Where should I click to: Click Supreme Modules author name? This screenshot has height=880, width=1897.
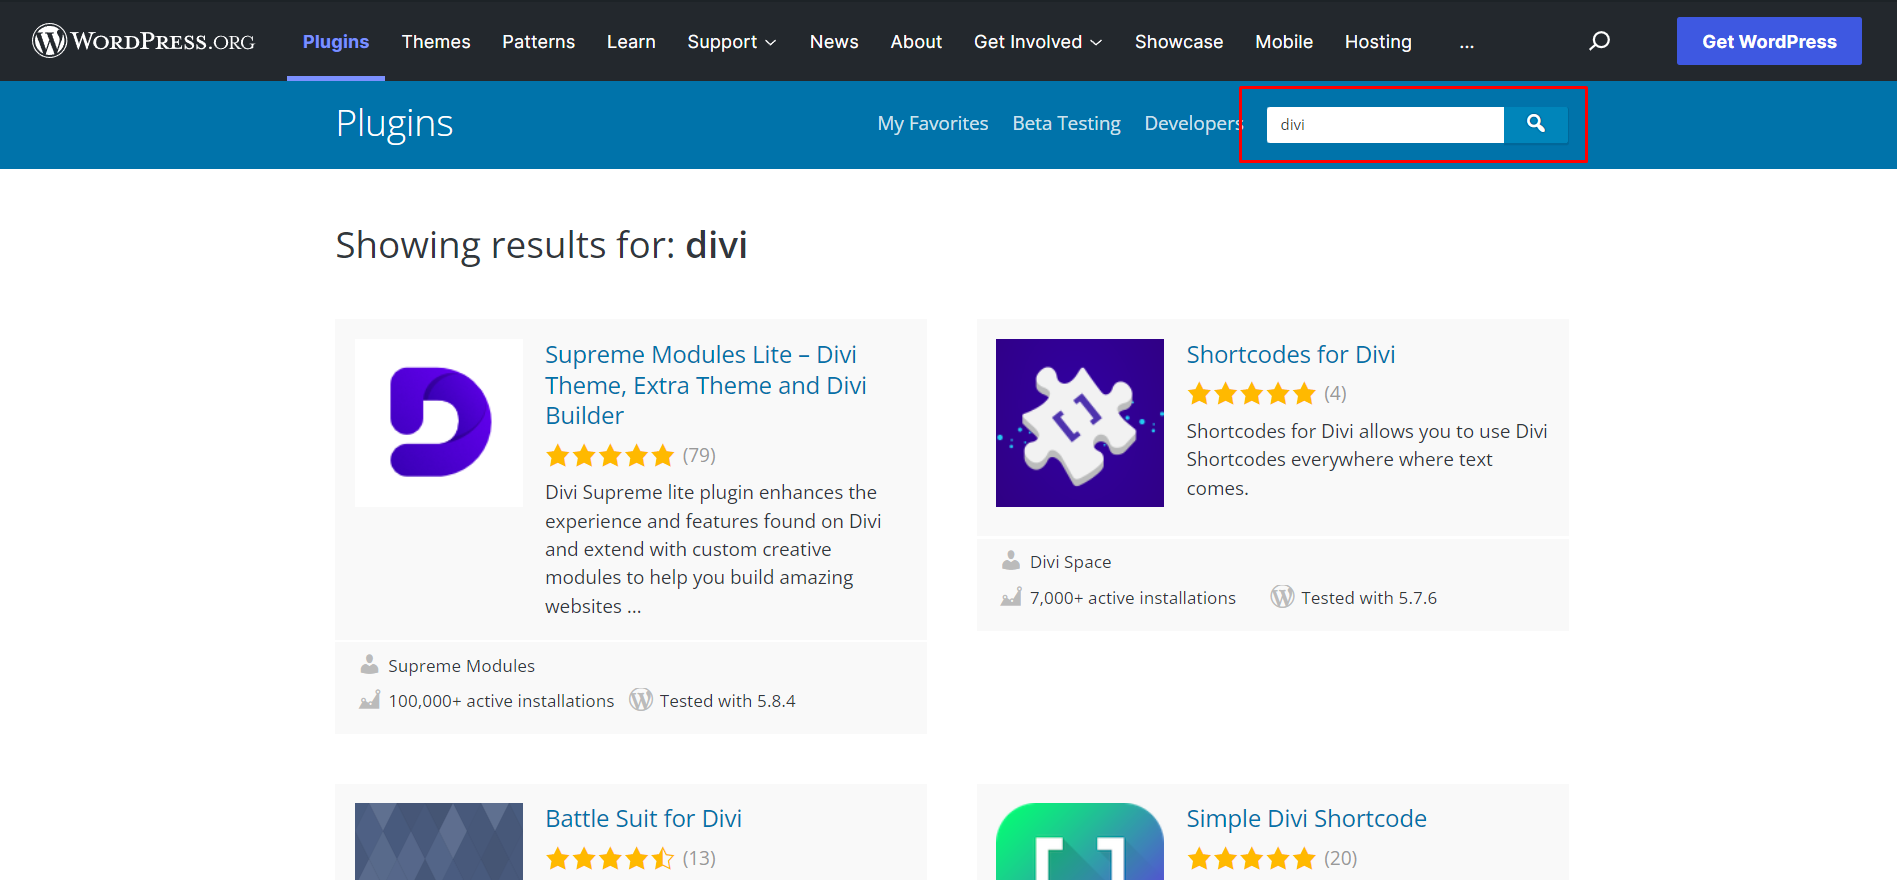click(461, 666)
